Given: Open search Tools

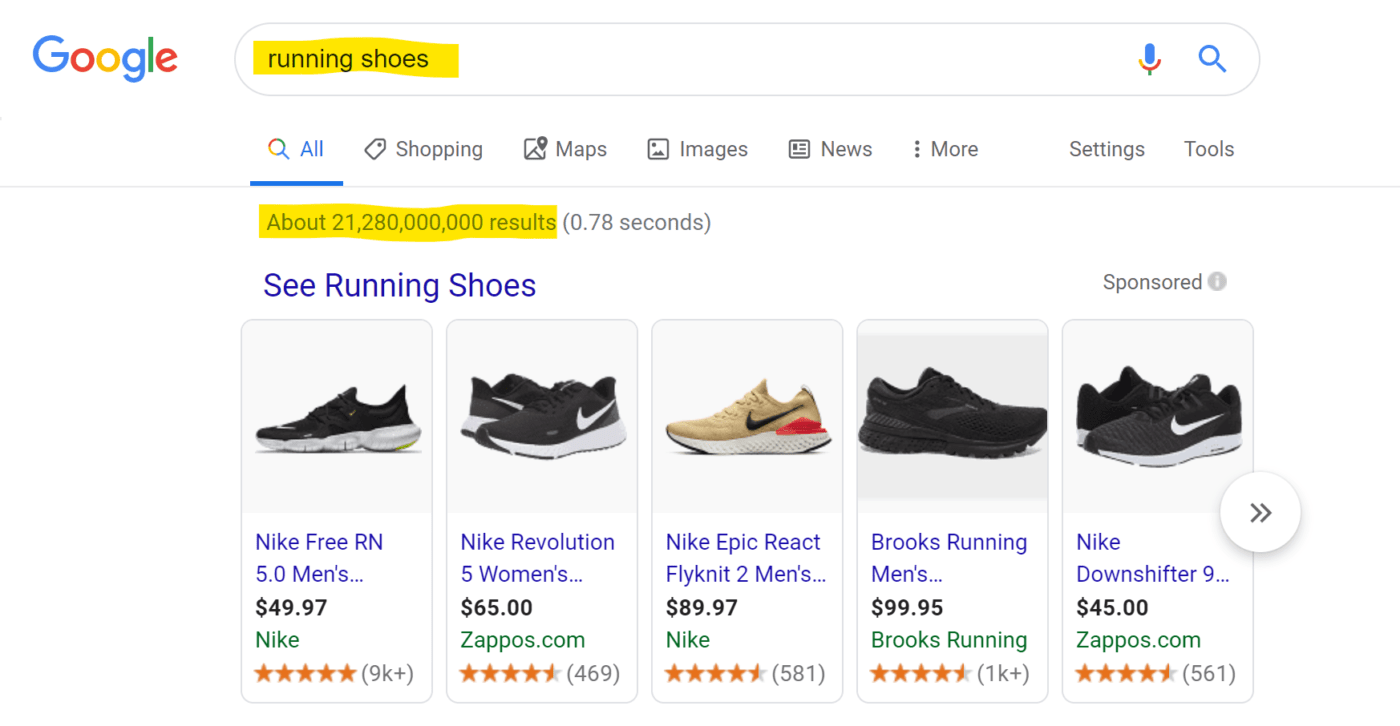Looking at the screenshot, I should click(x=1209, y=149).
